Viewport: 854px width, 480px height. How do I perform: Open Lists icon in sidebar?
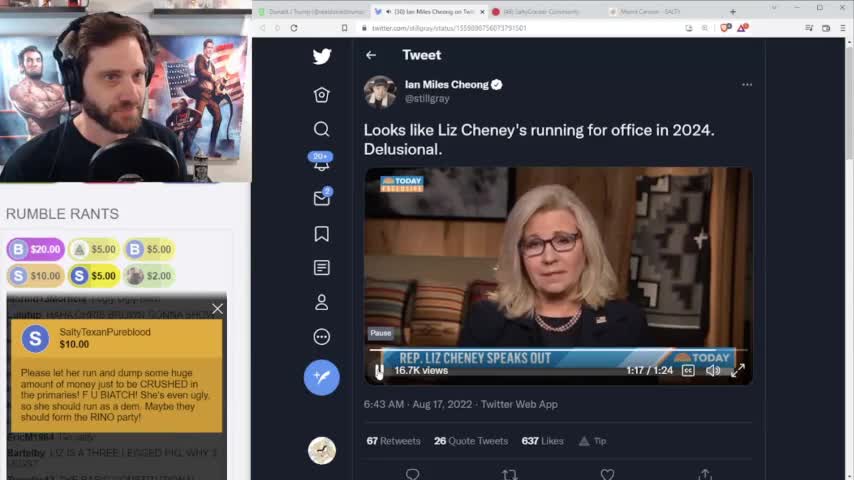321,268
